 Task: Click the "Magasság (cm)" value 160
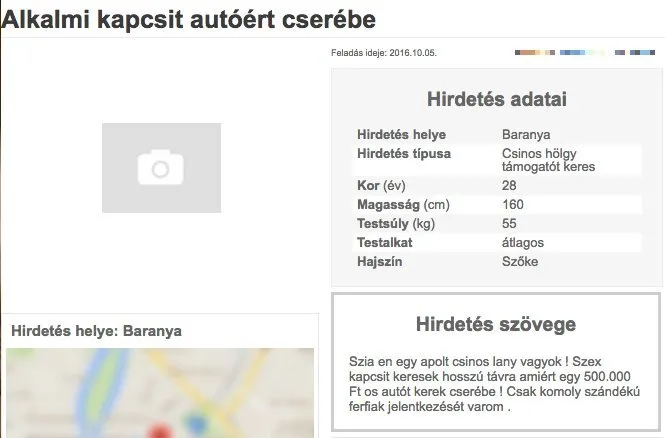(513, 204)
